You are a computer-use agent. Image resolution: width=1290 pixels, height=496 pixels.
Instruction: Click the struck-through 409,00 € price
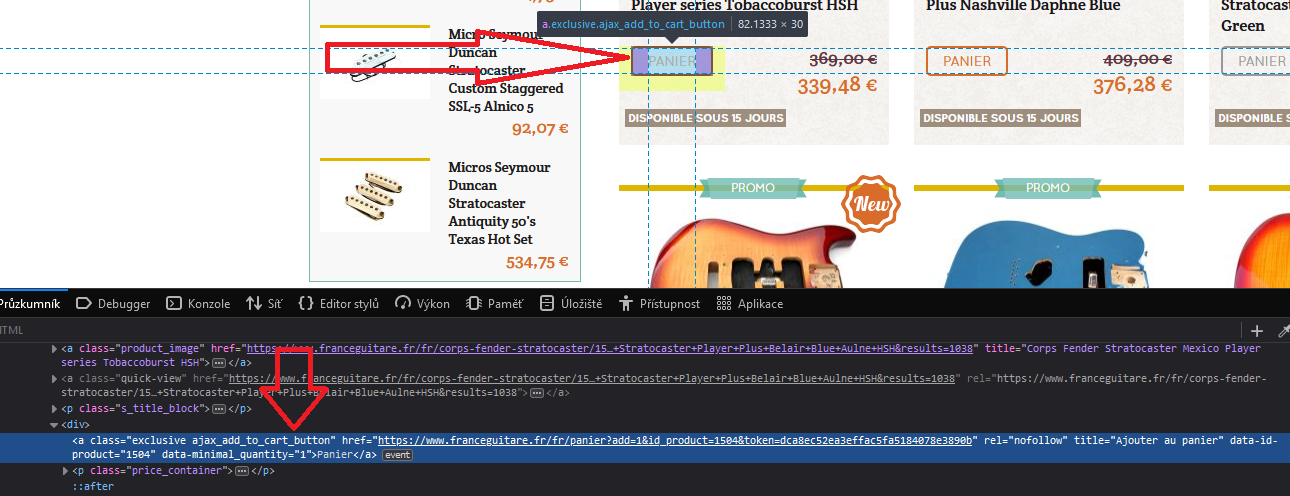1138,60
